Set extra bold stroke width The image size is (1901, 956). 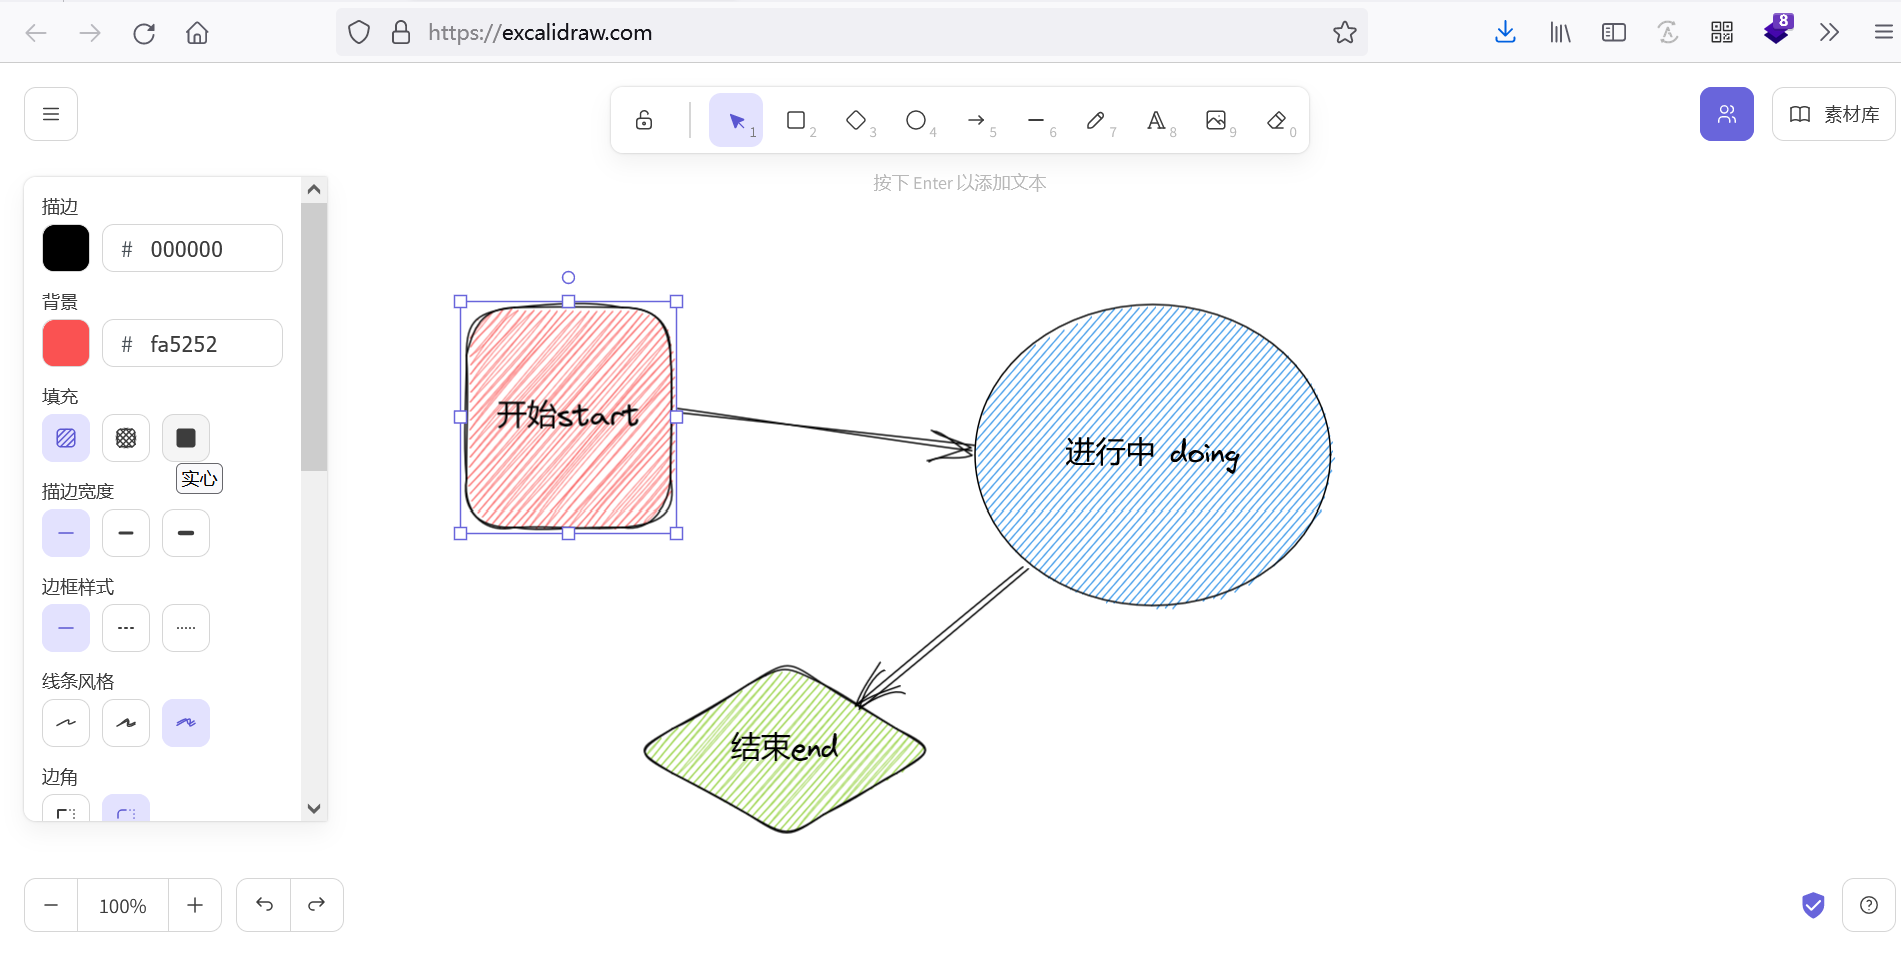tap(186, 533)
